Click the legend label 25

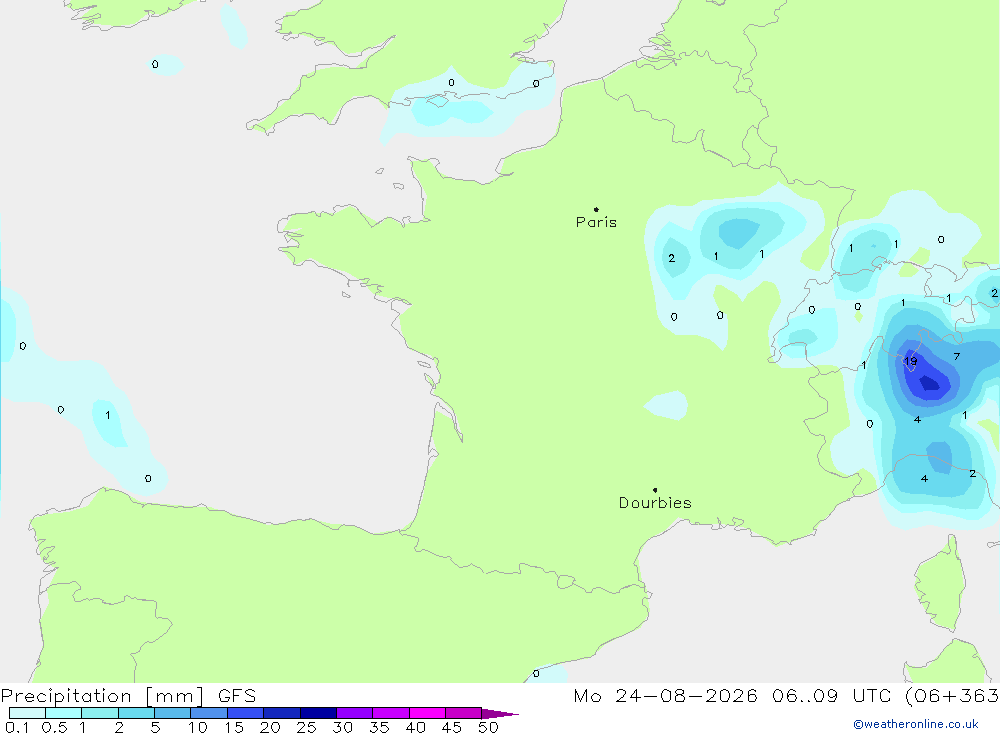tap(306, 727)
